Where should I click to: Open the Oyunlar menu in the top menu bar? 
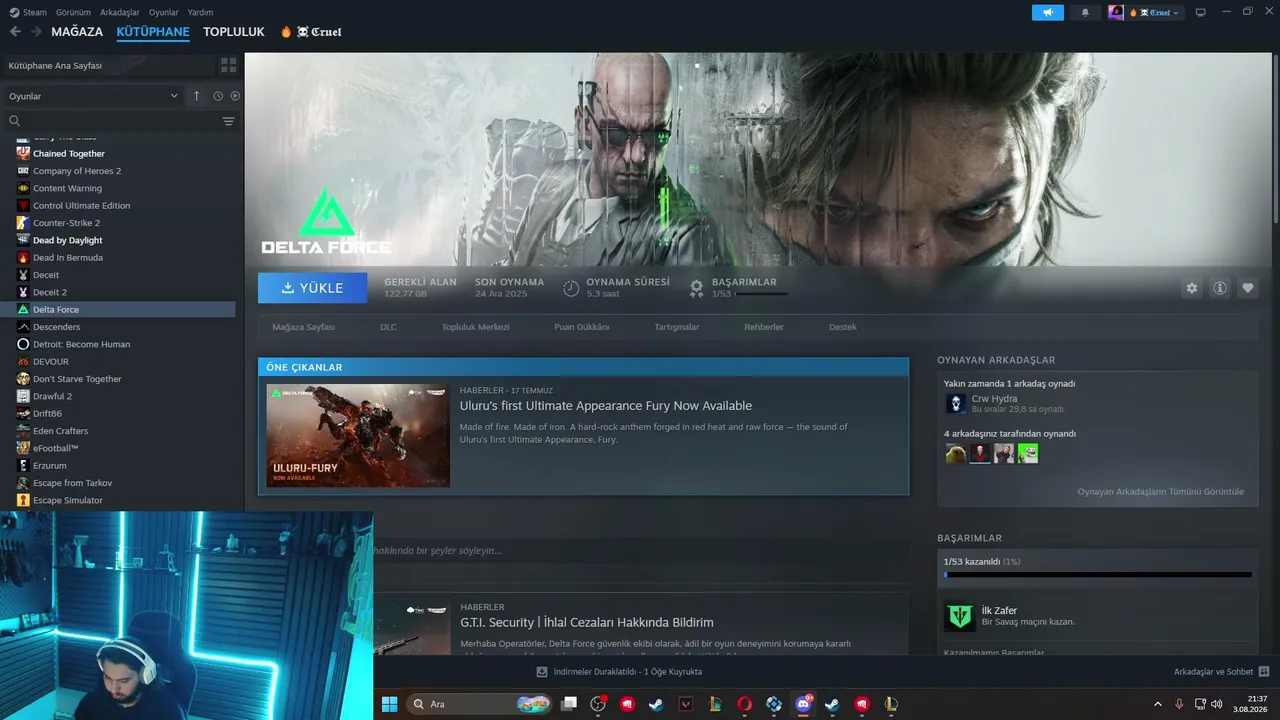[x=164, y=13]
